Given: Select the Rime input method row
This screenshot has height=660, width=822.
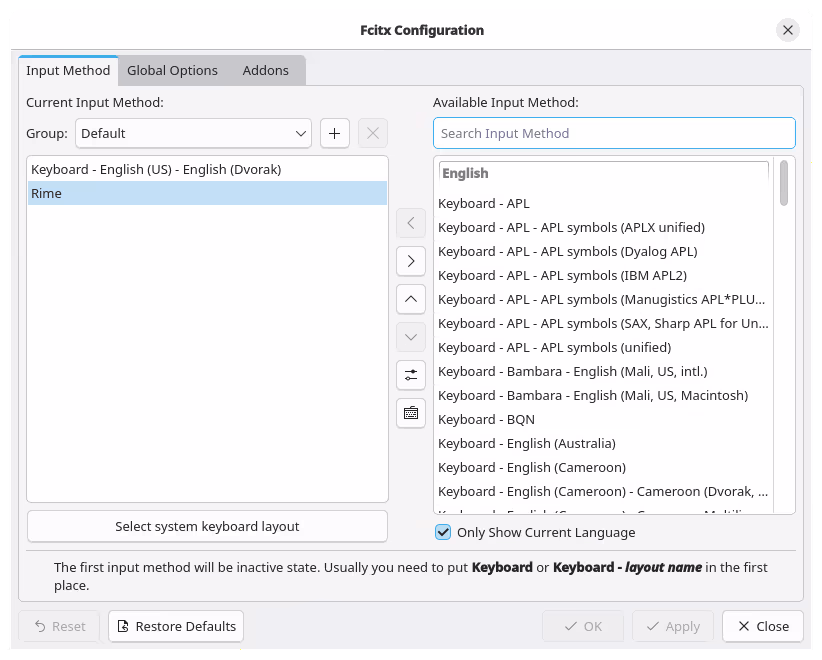Looking at the screenshot, I should [x=207, y=193].
